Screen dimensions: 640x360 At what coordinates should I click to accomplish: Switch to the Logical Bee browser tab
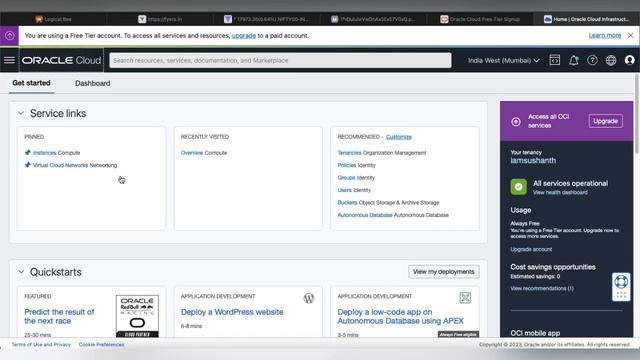53,19
